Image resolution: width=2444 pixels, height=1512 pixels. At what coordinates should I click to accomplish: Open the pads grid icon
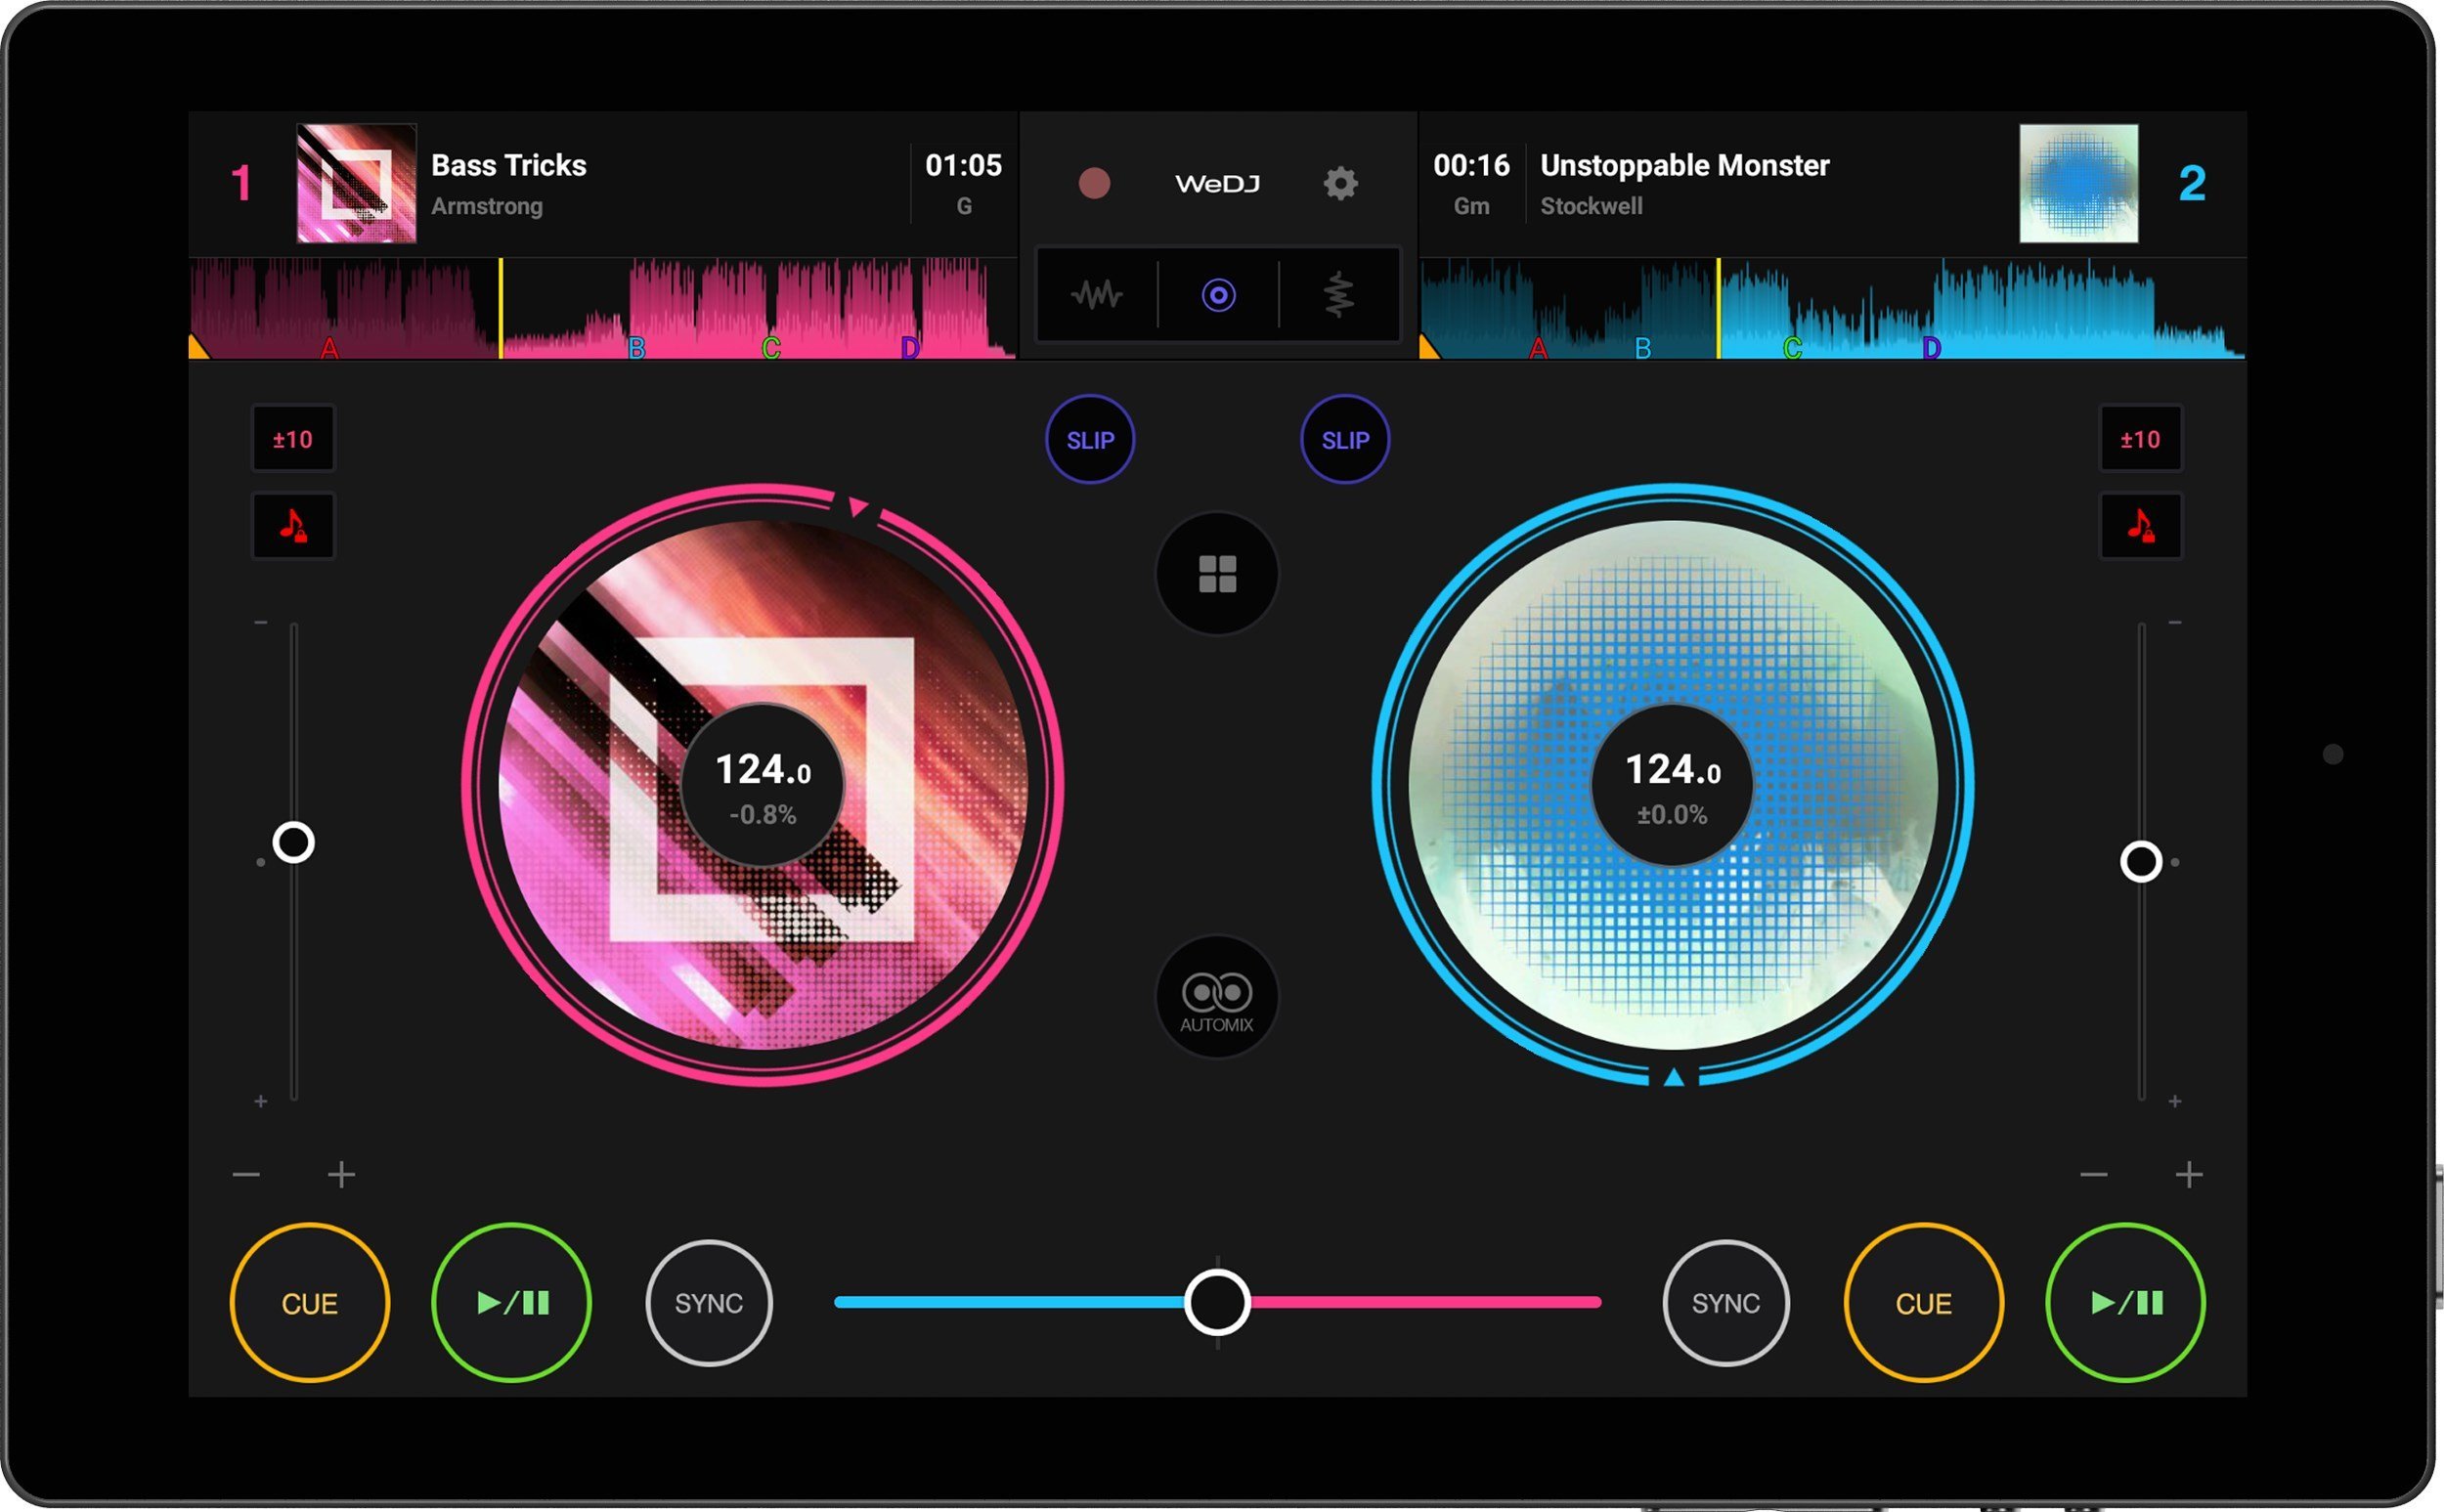point(1217,574)
